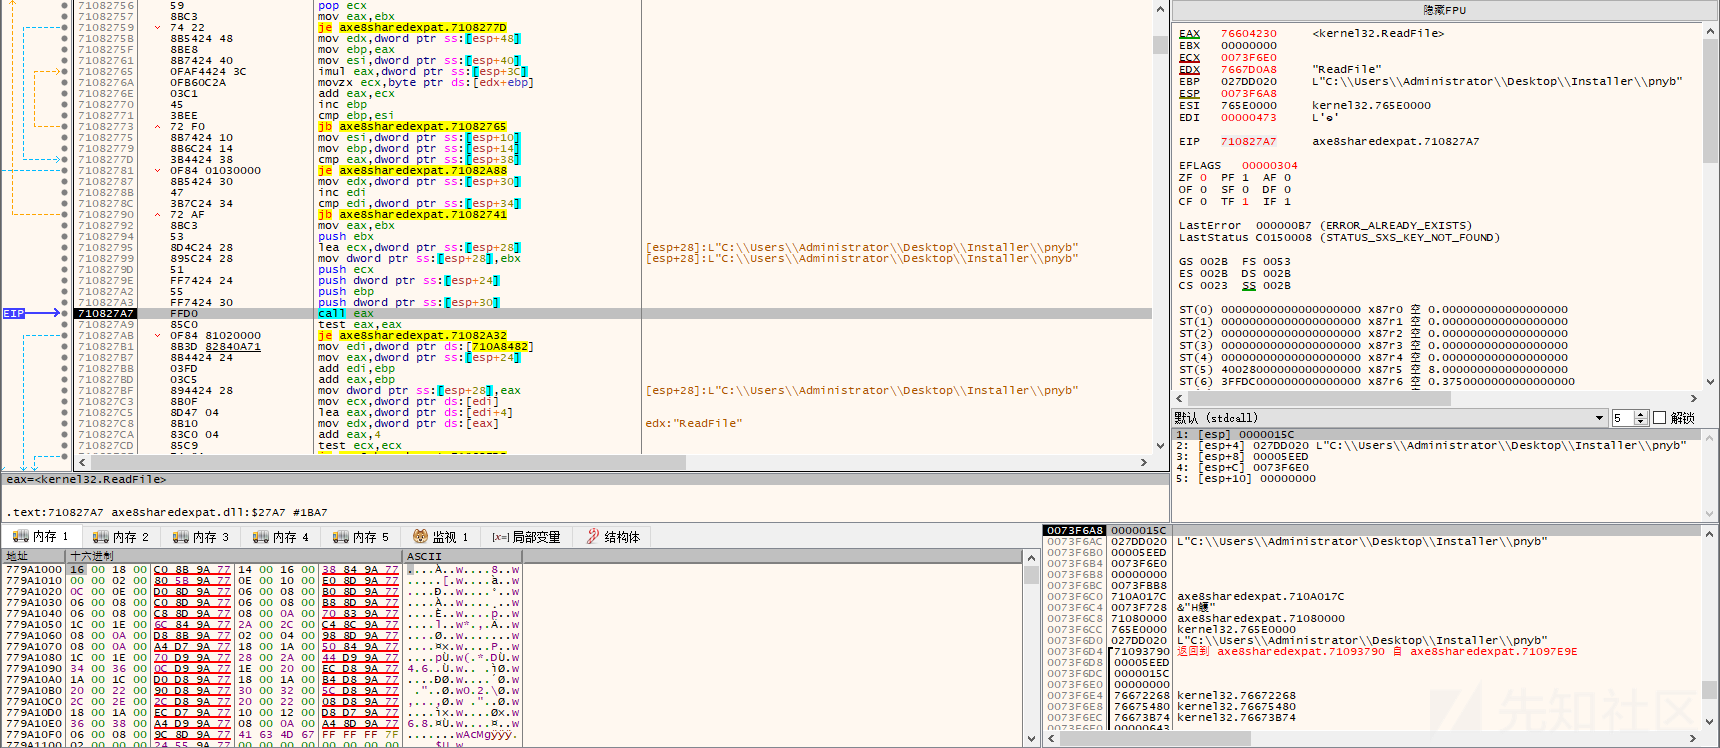Click the 隐藏FPU button
Viewport: 1720px width, 748px height.
1444,10
